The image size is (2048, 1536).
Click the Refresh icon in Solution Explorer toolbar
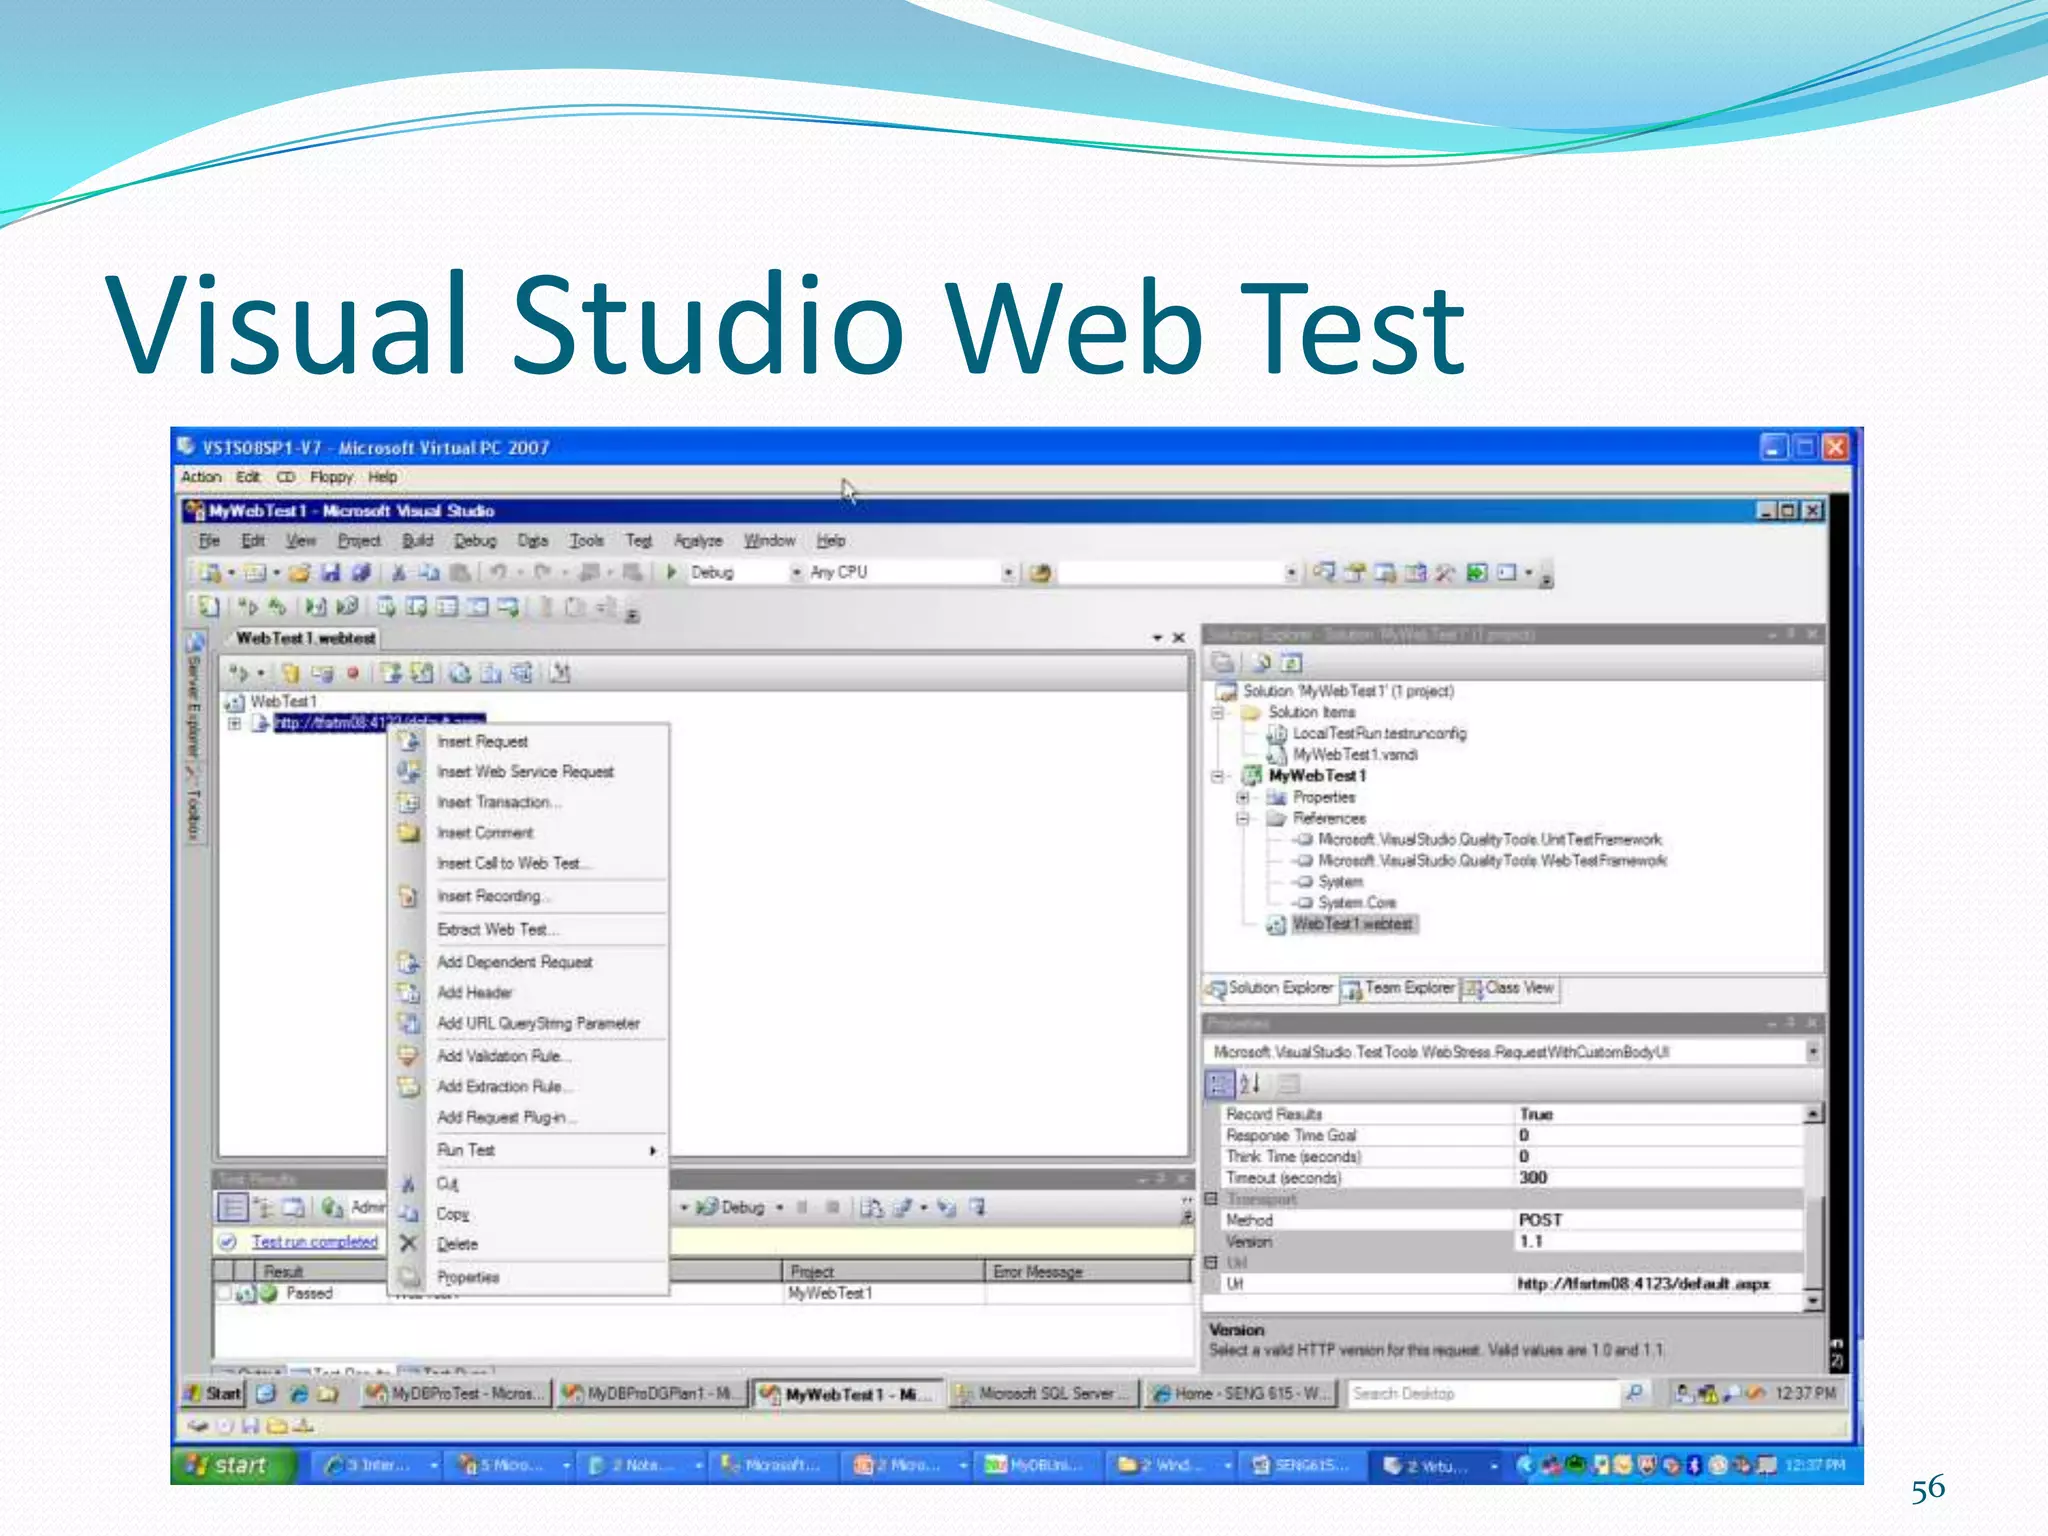click(1291, 662)
